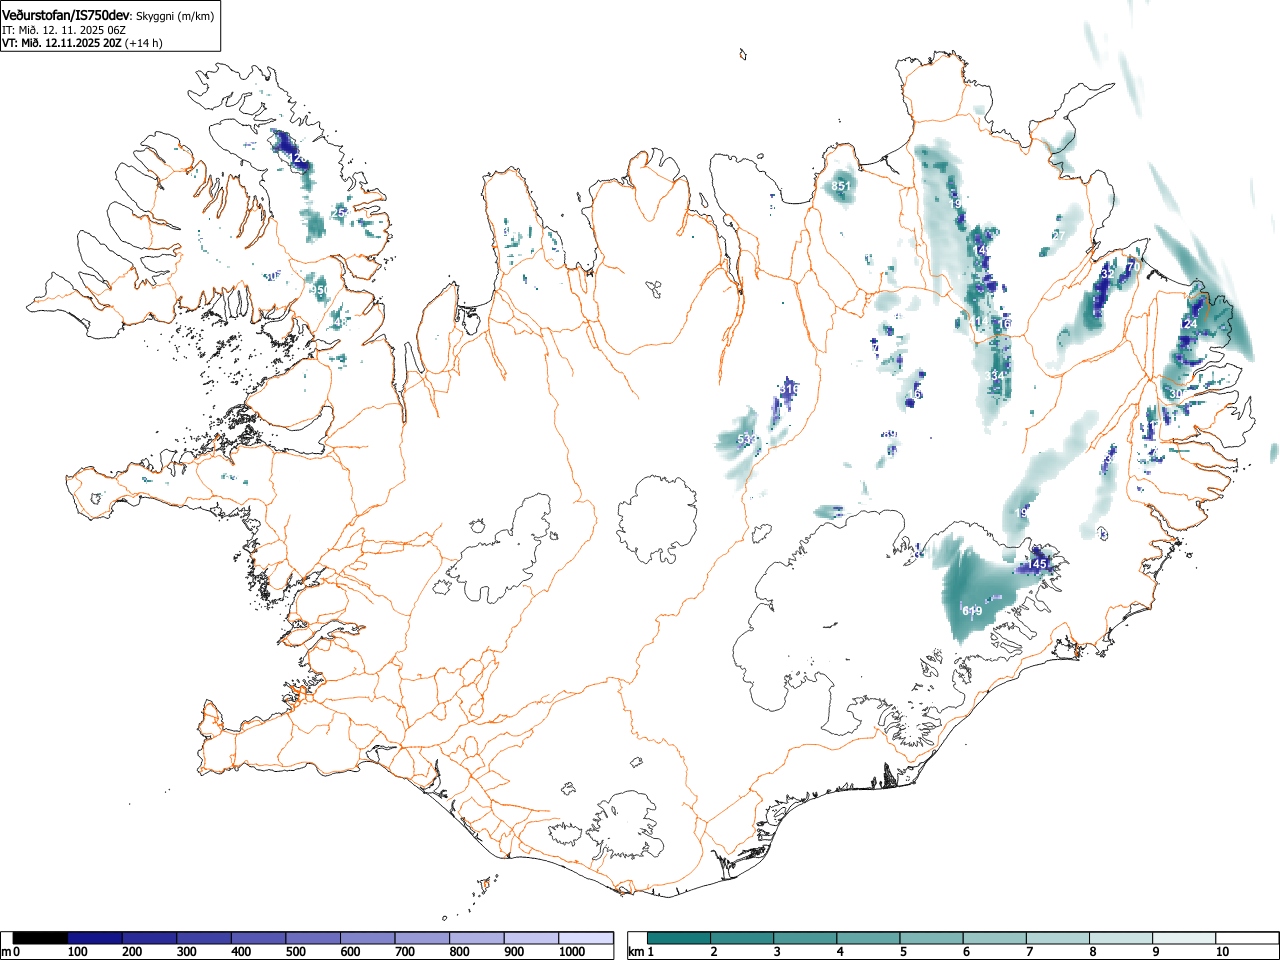Viewport: 1280px width, 960px height.
Task: Select the '5' tick label on the km scale
Action: point(902,952)
